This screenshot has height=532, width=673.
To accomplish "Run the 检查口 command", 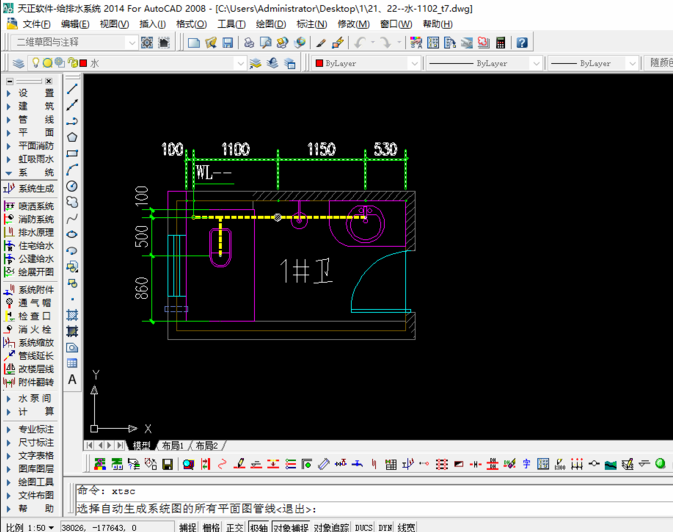I will coord(29,316).
